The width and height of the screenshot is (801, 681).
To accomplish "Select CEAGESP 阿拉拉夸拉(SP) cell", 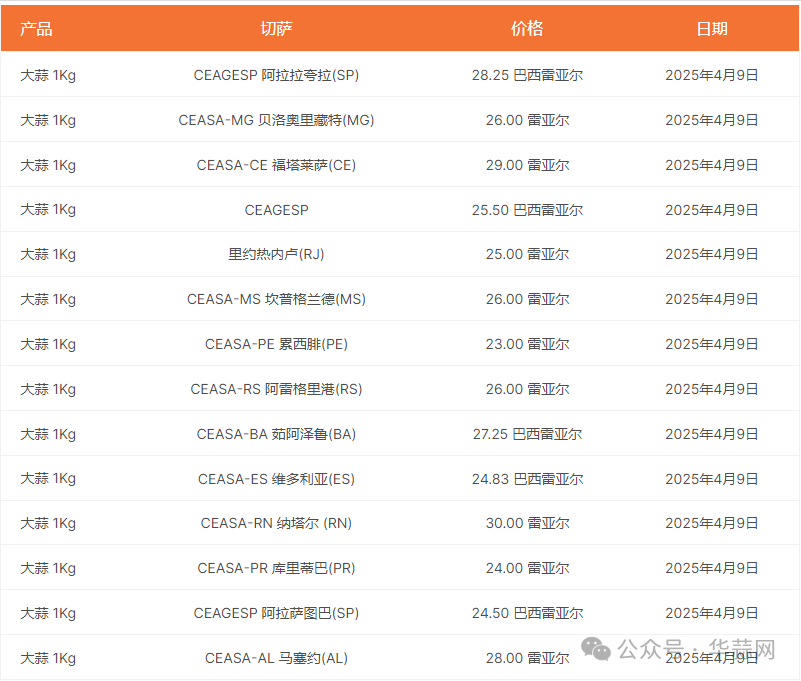I will coord(276,75).
